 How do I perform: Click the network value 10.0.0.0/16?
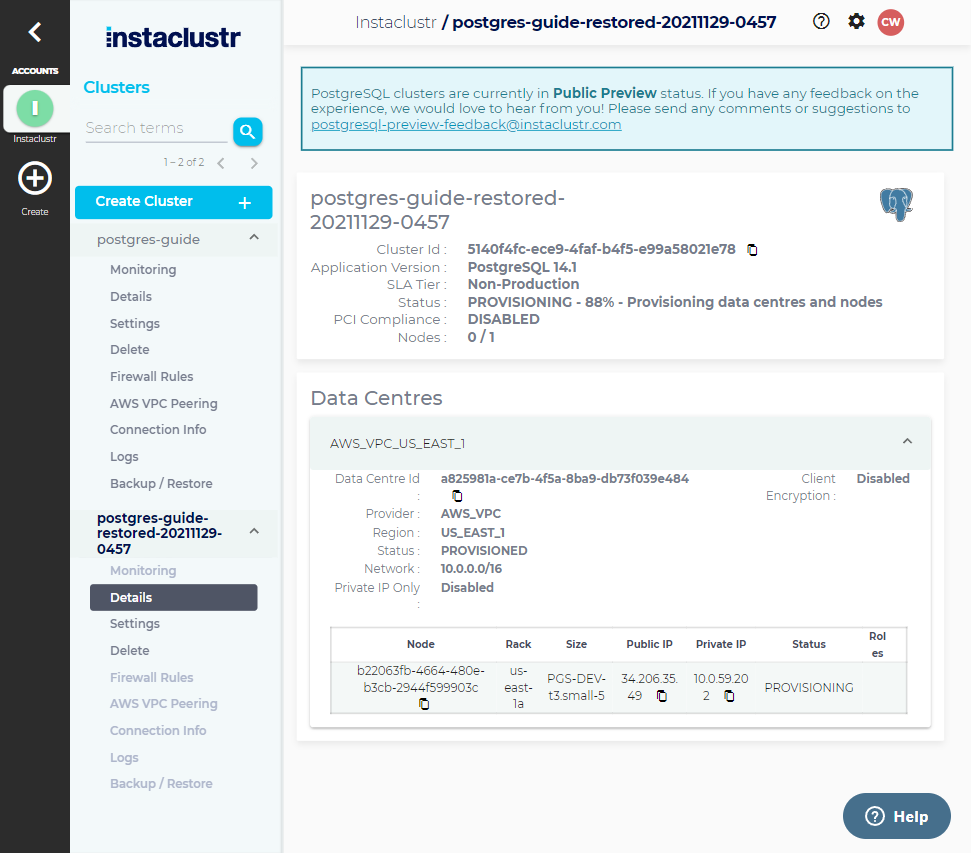pos(471,569)
